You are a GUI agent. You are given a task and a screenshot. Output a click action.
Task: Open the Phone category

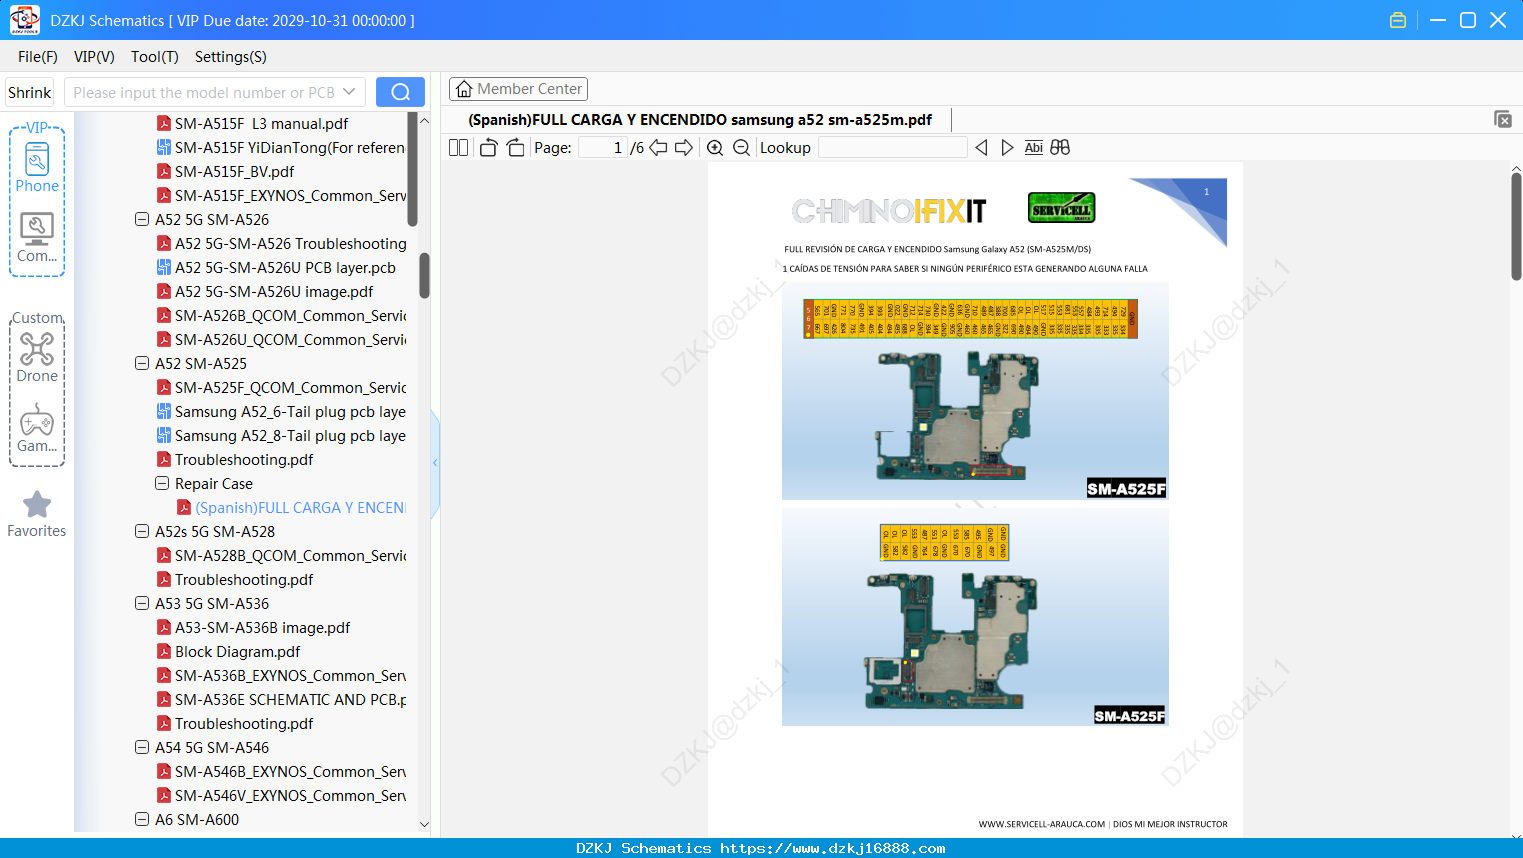(37, 167)
